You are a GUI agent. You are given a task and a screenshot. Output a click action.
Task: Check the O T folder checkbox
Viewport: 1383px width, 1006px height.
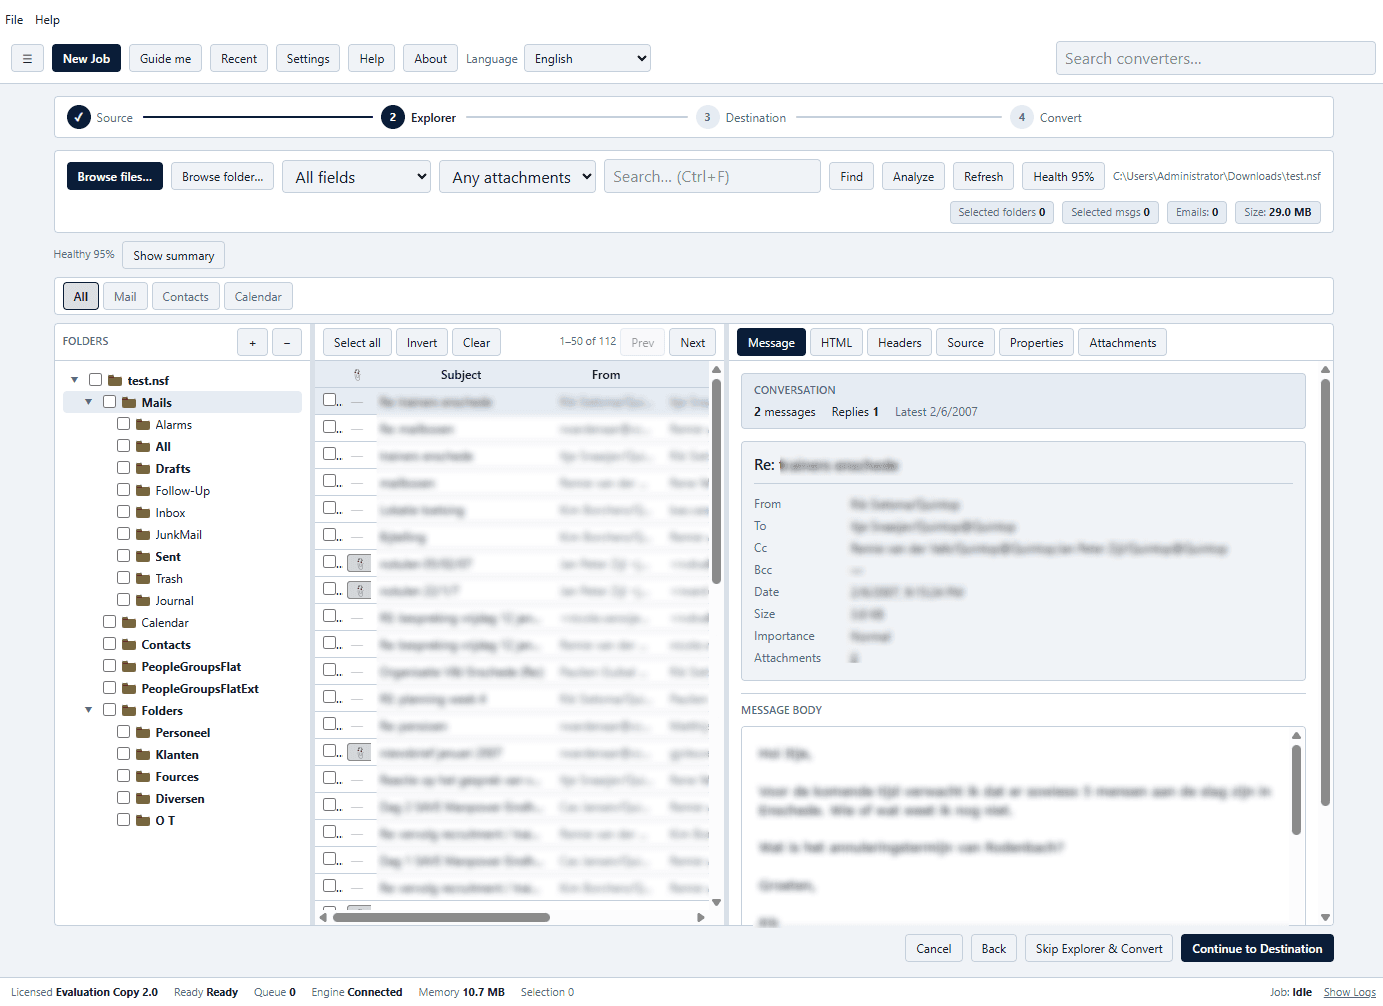click(124, 820)
